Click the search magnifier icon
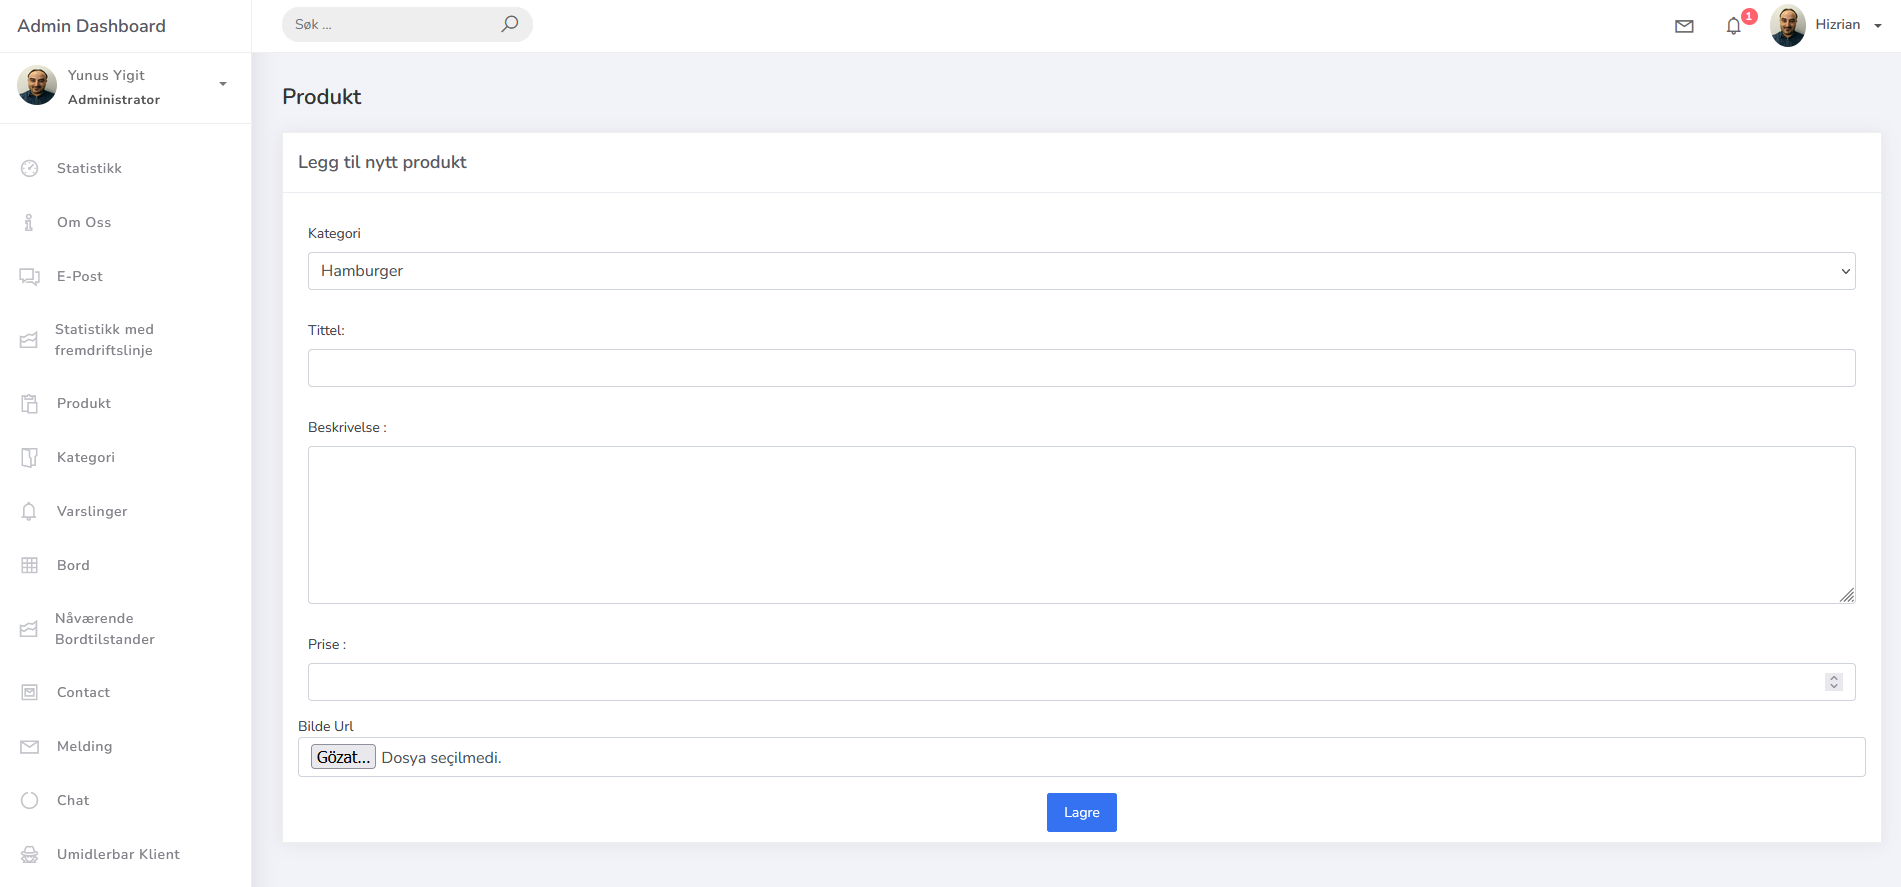Viewport: 1901px width, 887px height. (x=510, y=24)
